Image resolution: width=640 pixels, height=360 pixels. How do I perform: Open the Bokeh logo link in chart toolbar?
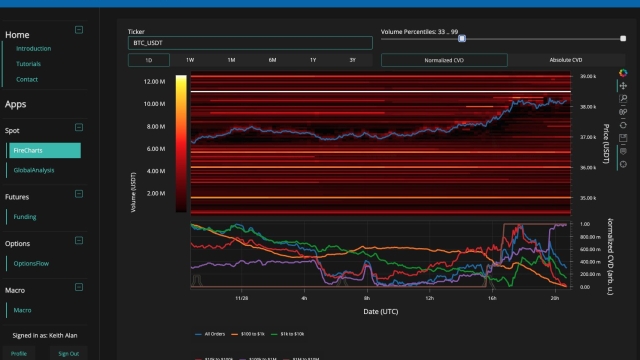point(623,73)
